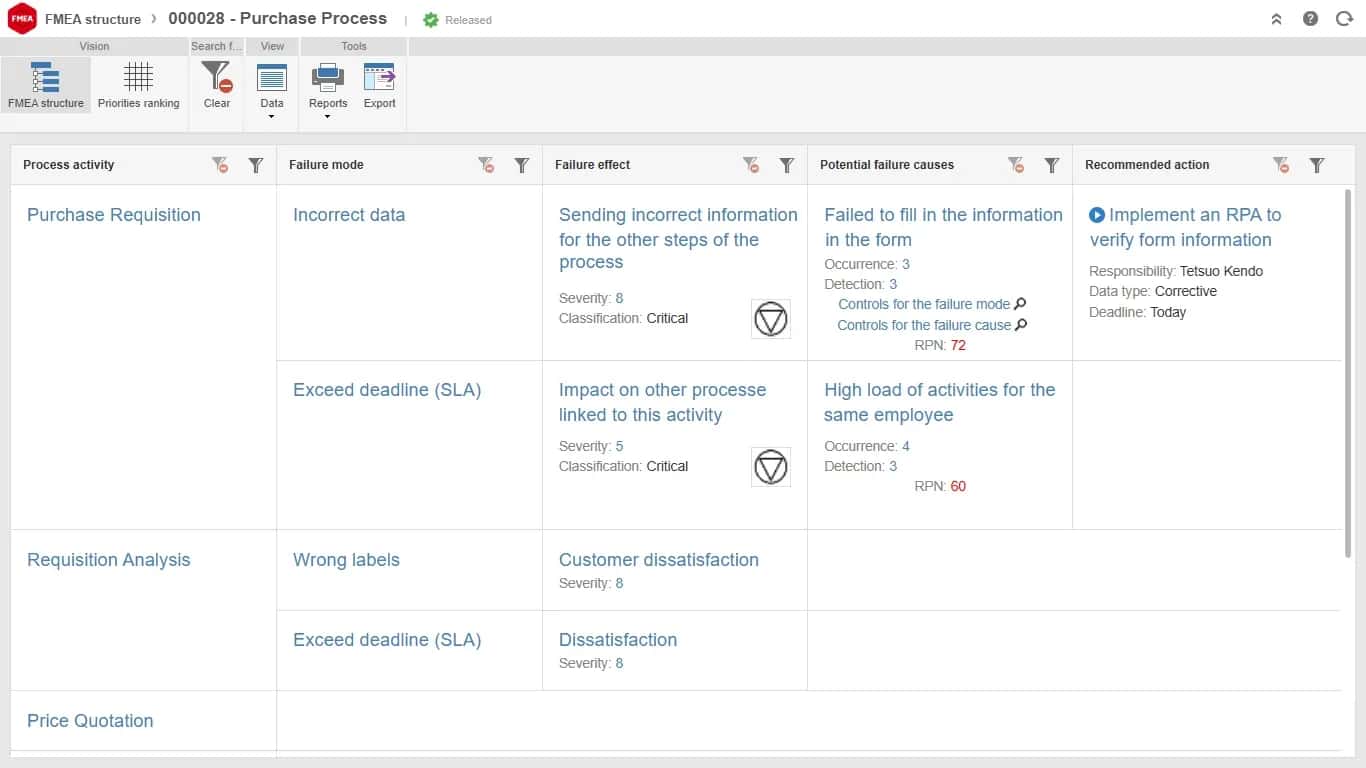Select Wrong labels failure mode
Viewport: 1366px width, 768px height.
[x=346, y=560]
